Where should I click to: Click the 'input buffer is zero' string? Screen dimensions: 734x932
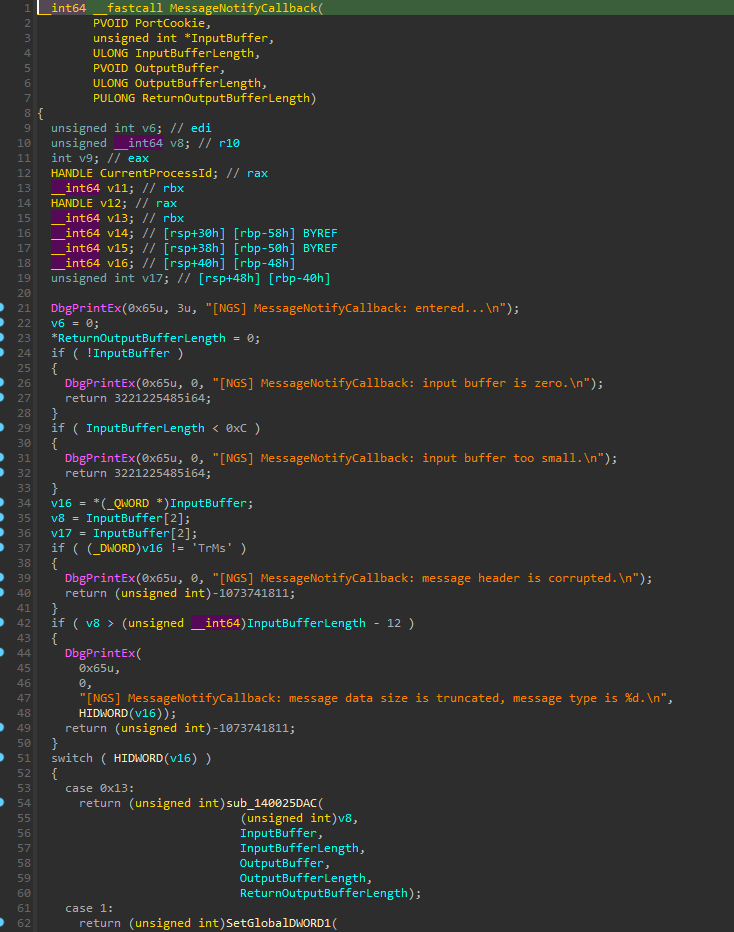(401, 383)
